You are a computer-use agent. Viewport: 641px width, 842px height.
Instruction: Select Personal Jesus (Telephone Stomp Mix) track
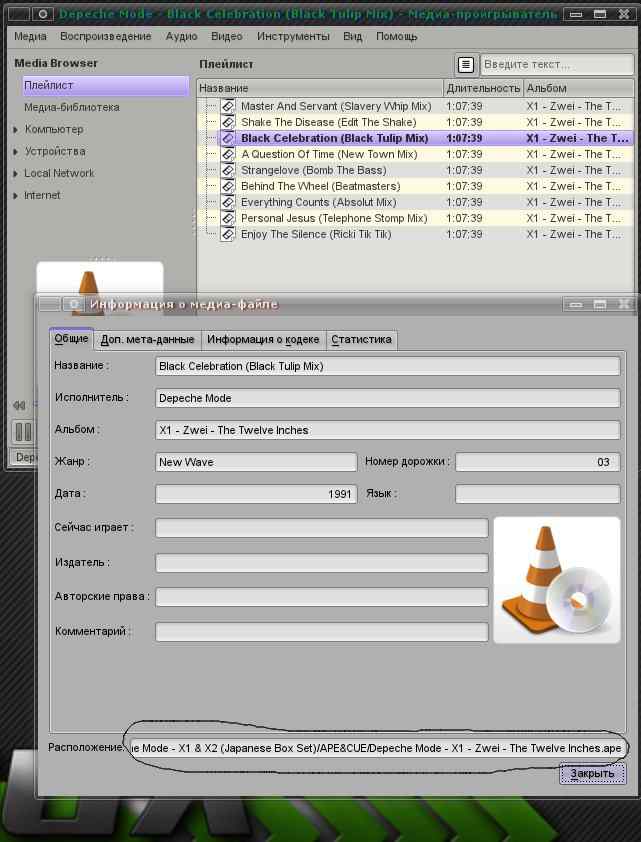coord(334,219)
